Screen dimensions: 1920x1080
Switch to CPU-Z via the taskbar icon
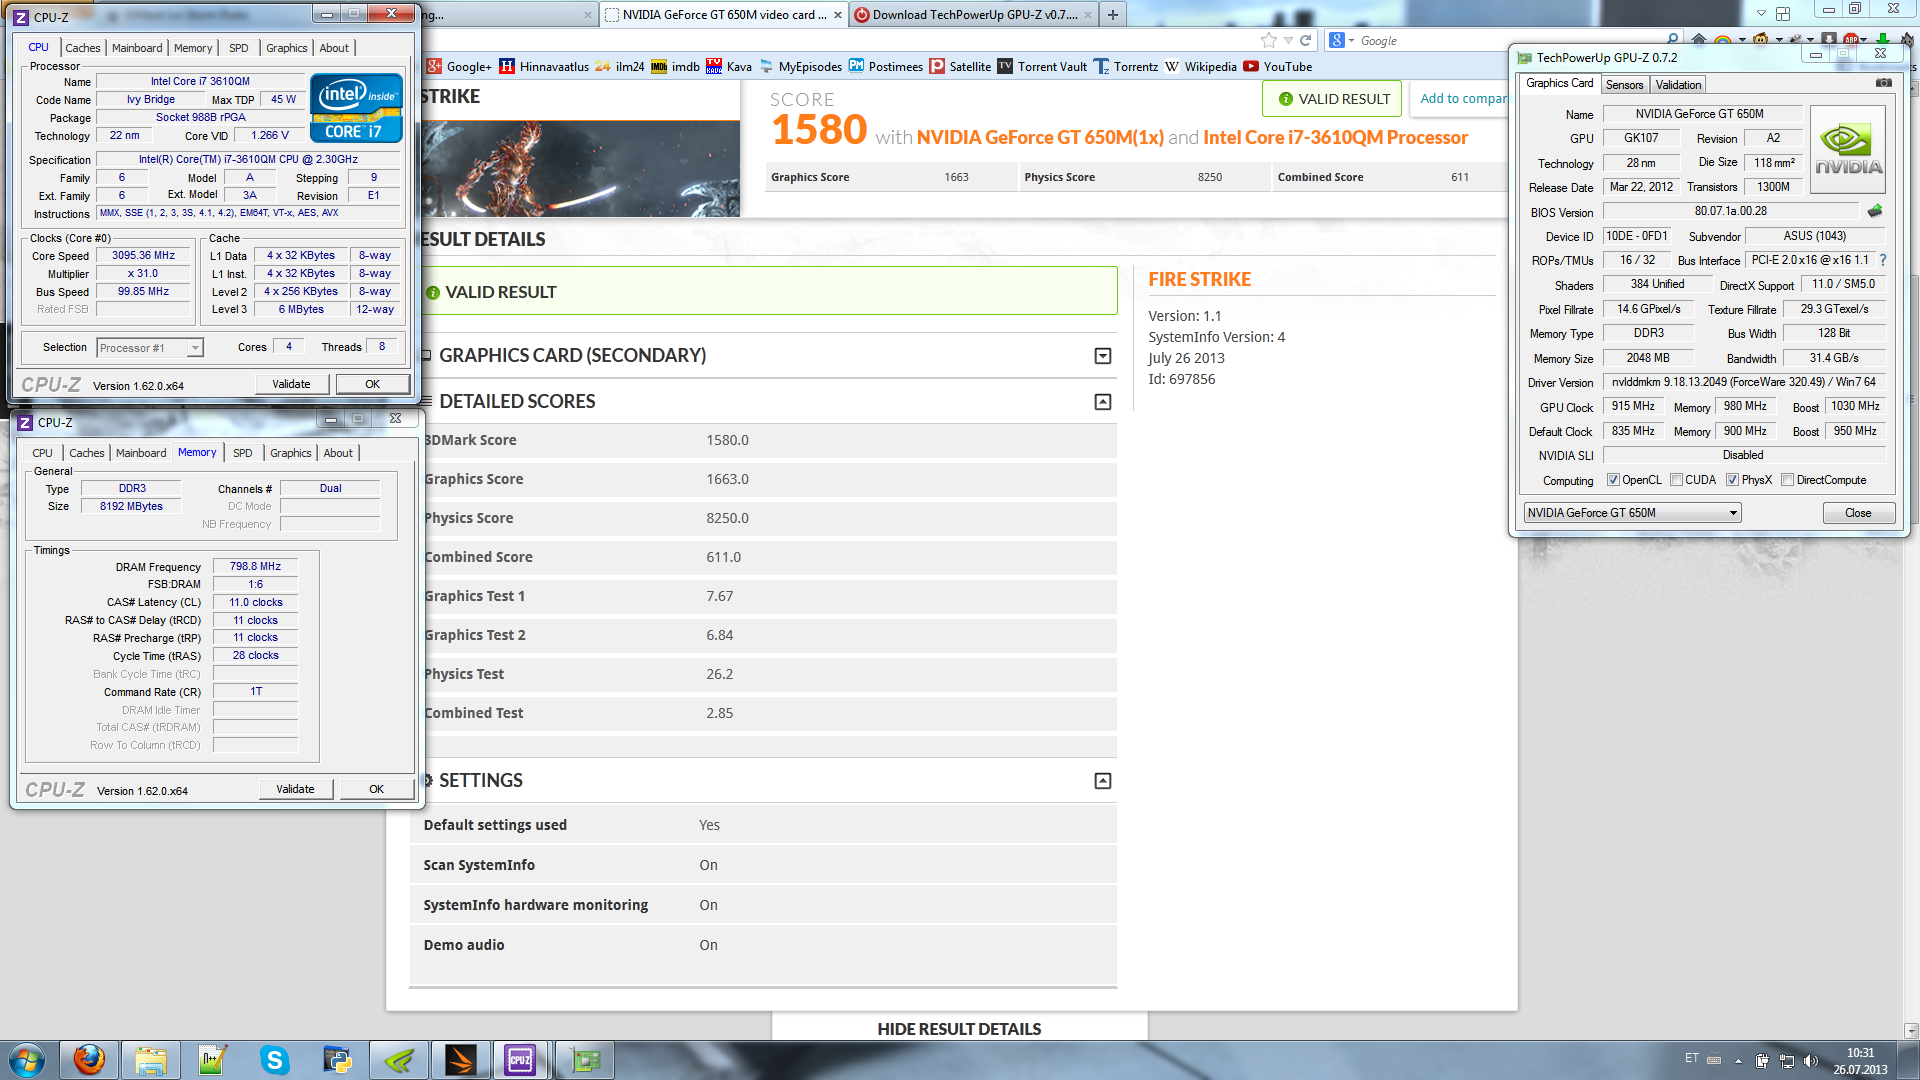(x=521, y=1060)
